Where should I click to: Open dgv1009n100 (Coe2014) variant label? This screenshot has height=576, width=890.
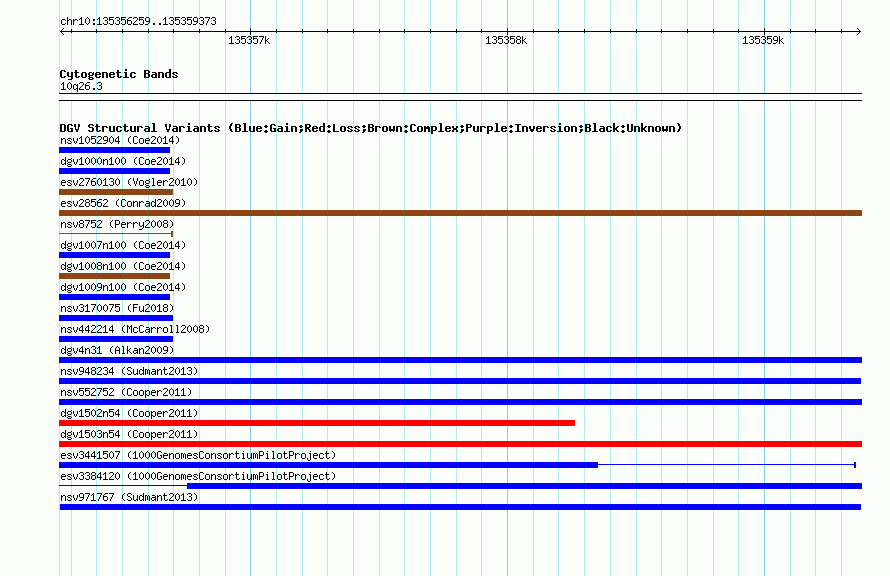click(x=123, y=287)
